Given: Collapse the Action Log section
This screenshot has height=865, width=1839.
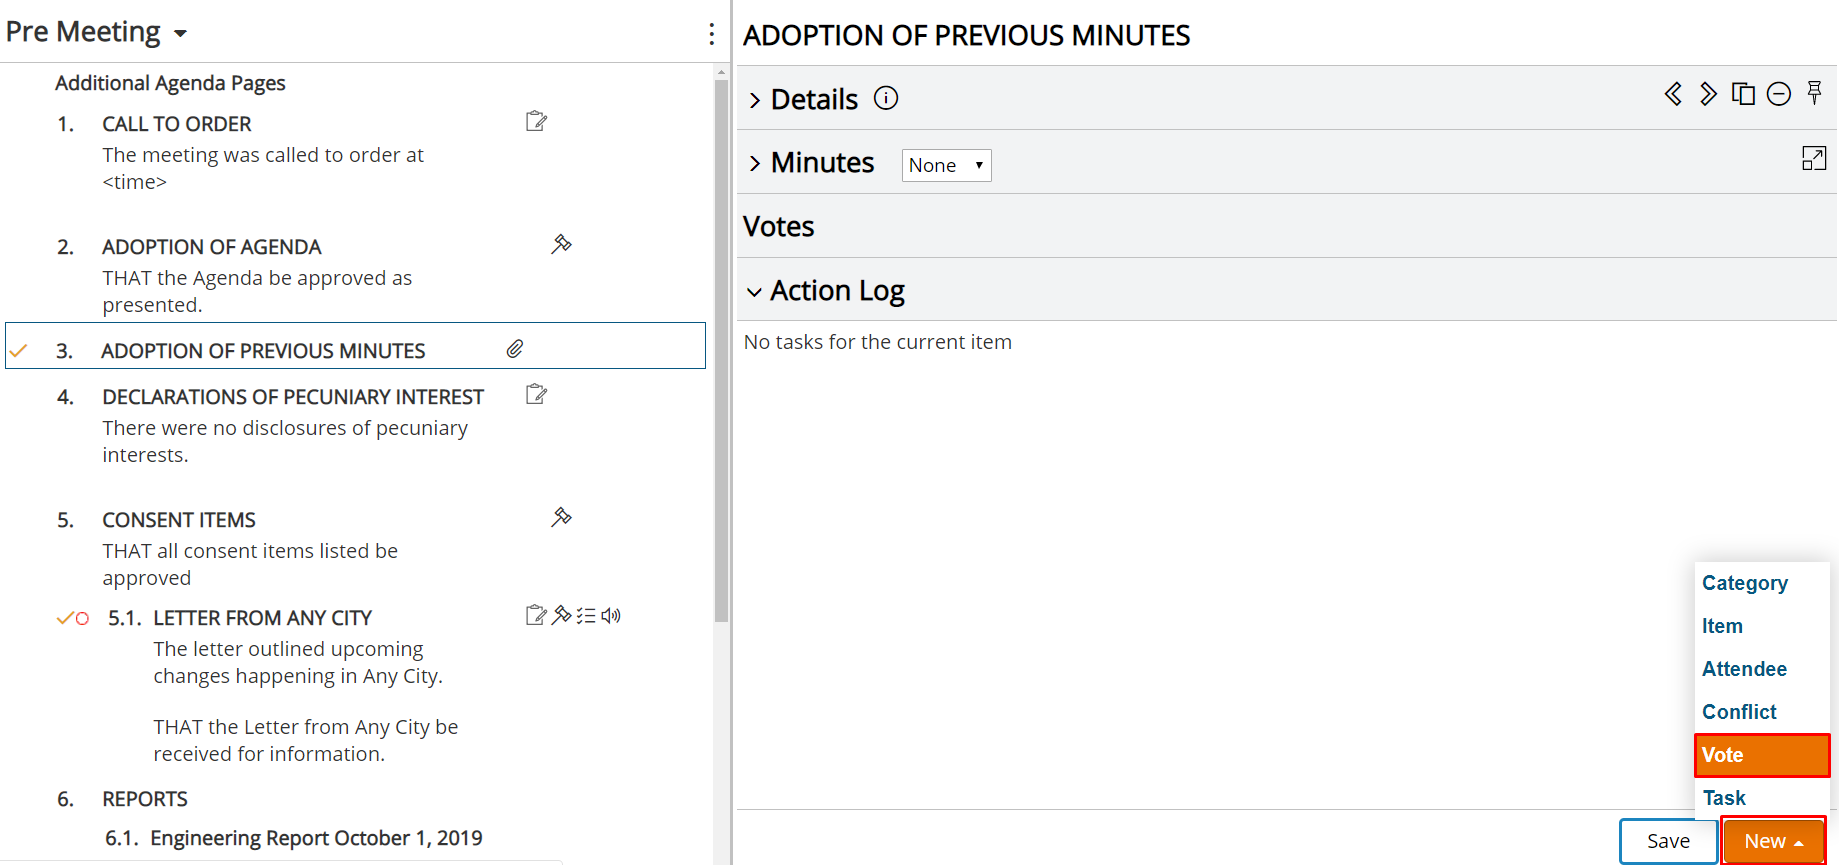Looking at the screenshot, I should (826, 291).
